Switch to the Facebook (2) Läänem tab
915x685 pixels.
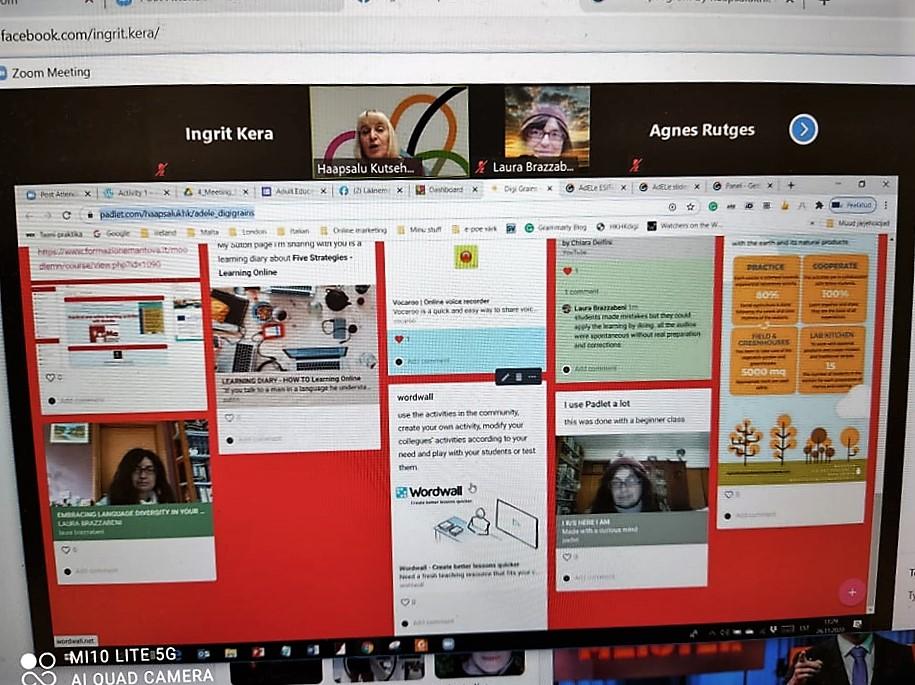[x=370, y=191]
